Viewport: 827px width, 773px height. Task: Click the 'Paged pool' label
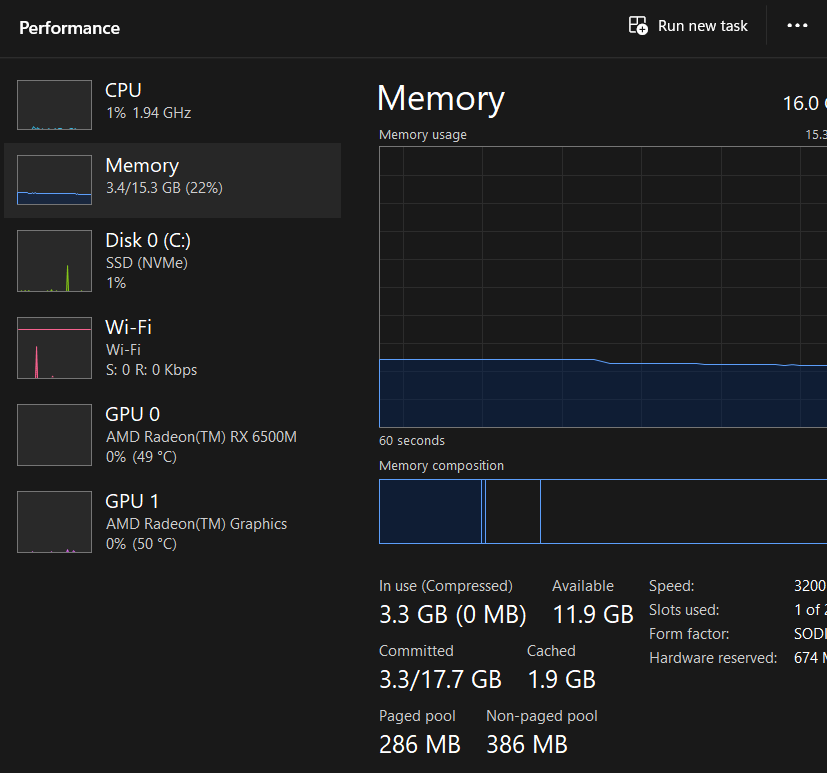pyautogui.click(x=417, y=716)
